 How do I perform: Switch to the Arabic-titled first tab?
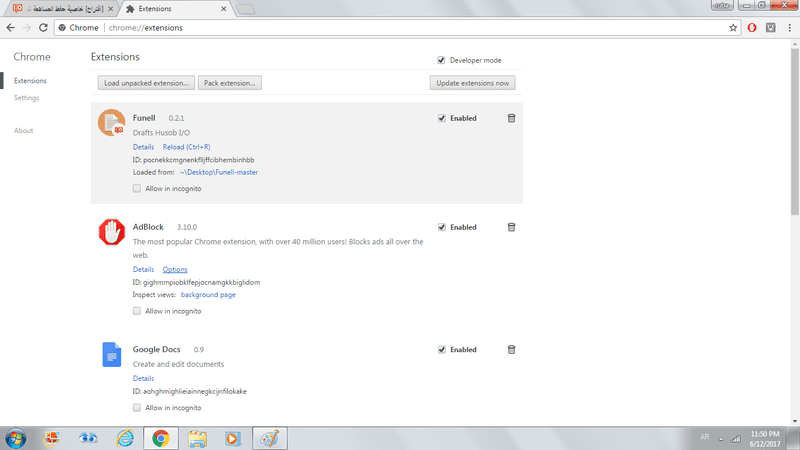click(64, 9)
